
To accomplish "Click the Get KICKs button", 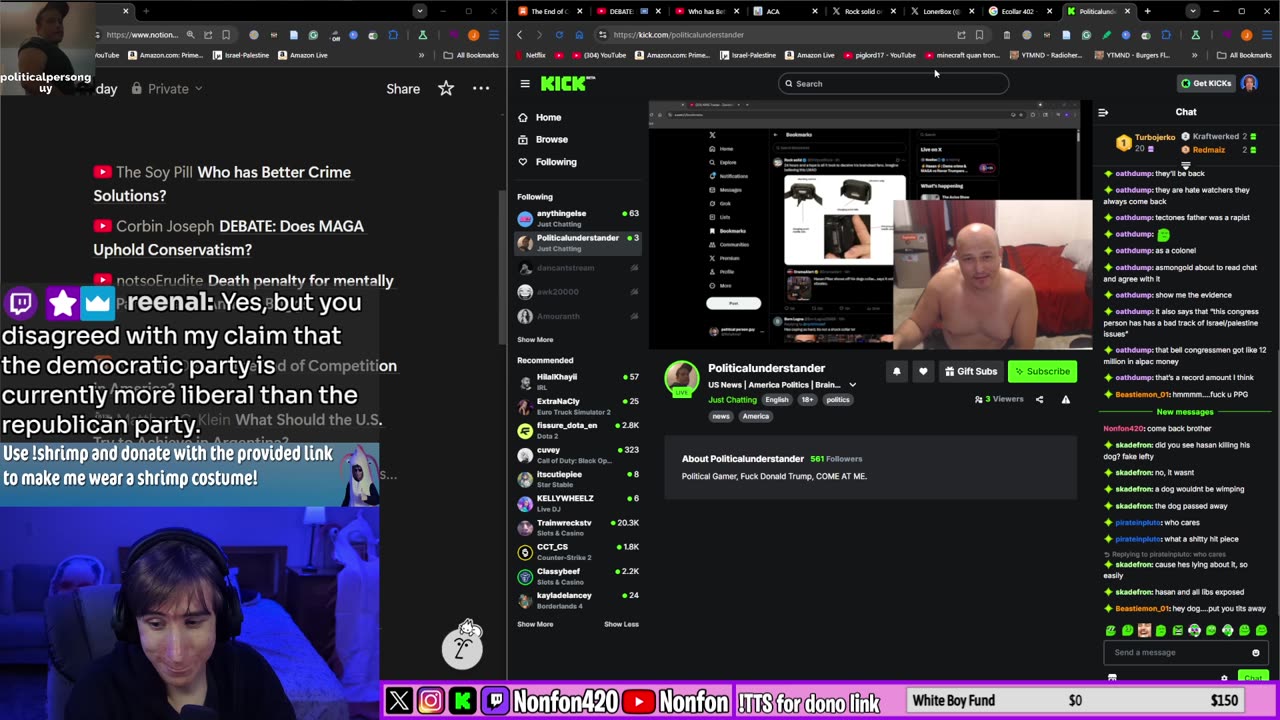I will click(x=1206, y=84).
